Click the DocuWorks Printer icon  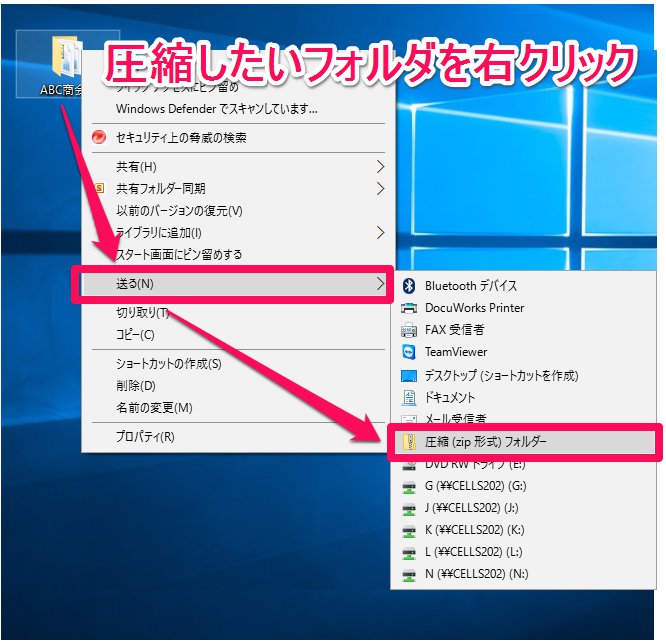click(x=408, y=308)
